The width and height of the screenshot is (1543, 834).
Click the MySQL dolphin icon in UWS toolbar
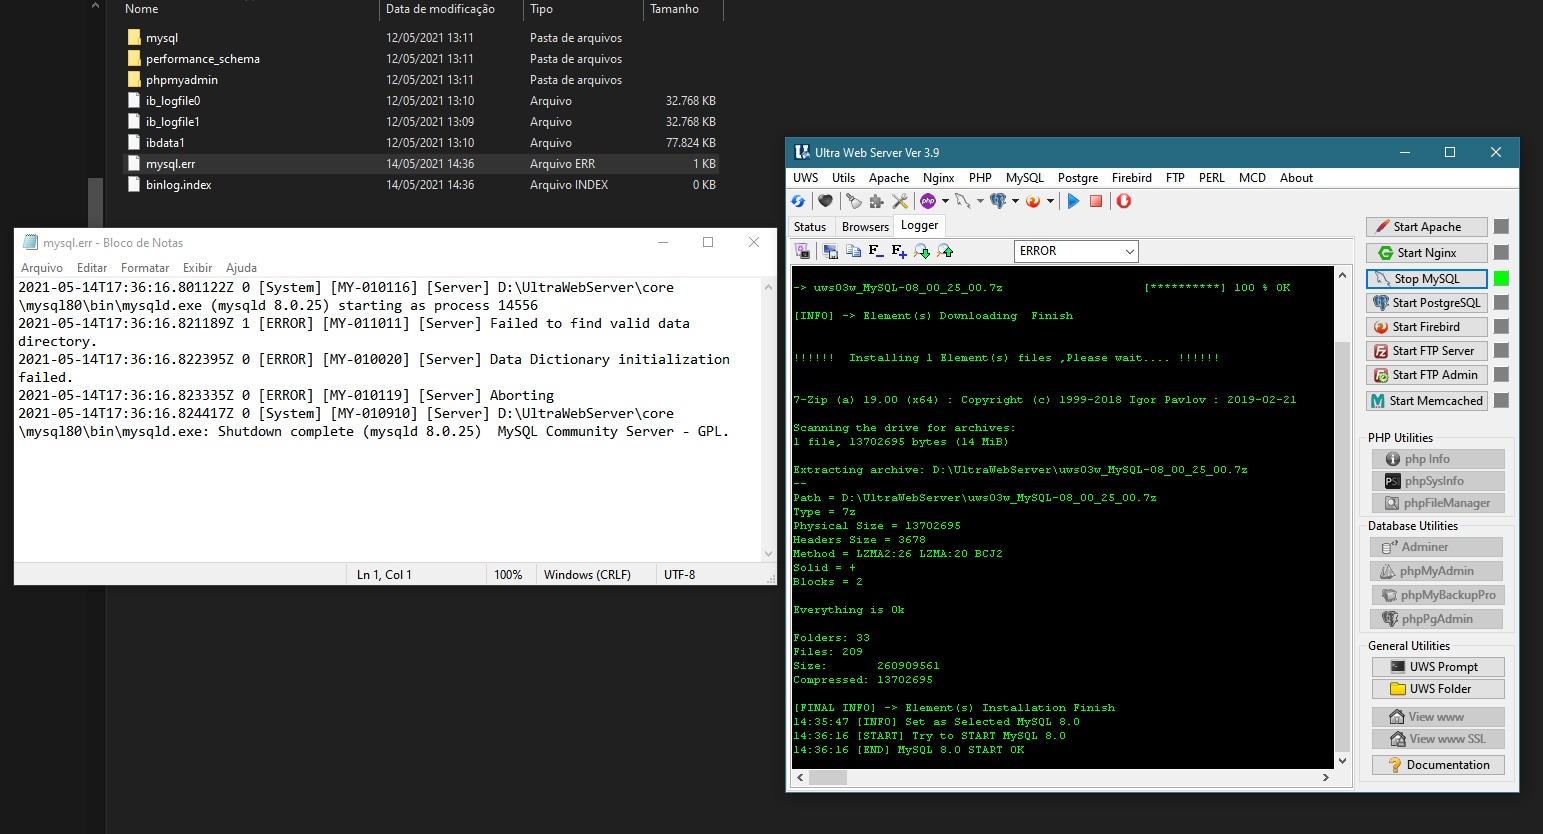(x=962, y=201)
